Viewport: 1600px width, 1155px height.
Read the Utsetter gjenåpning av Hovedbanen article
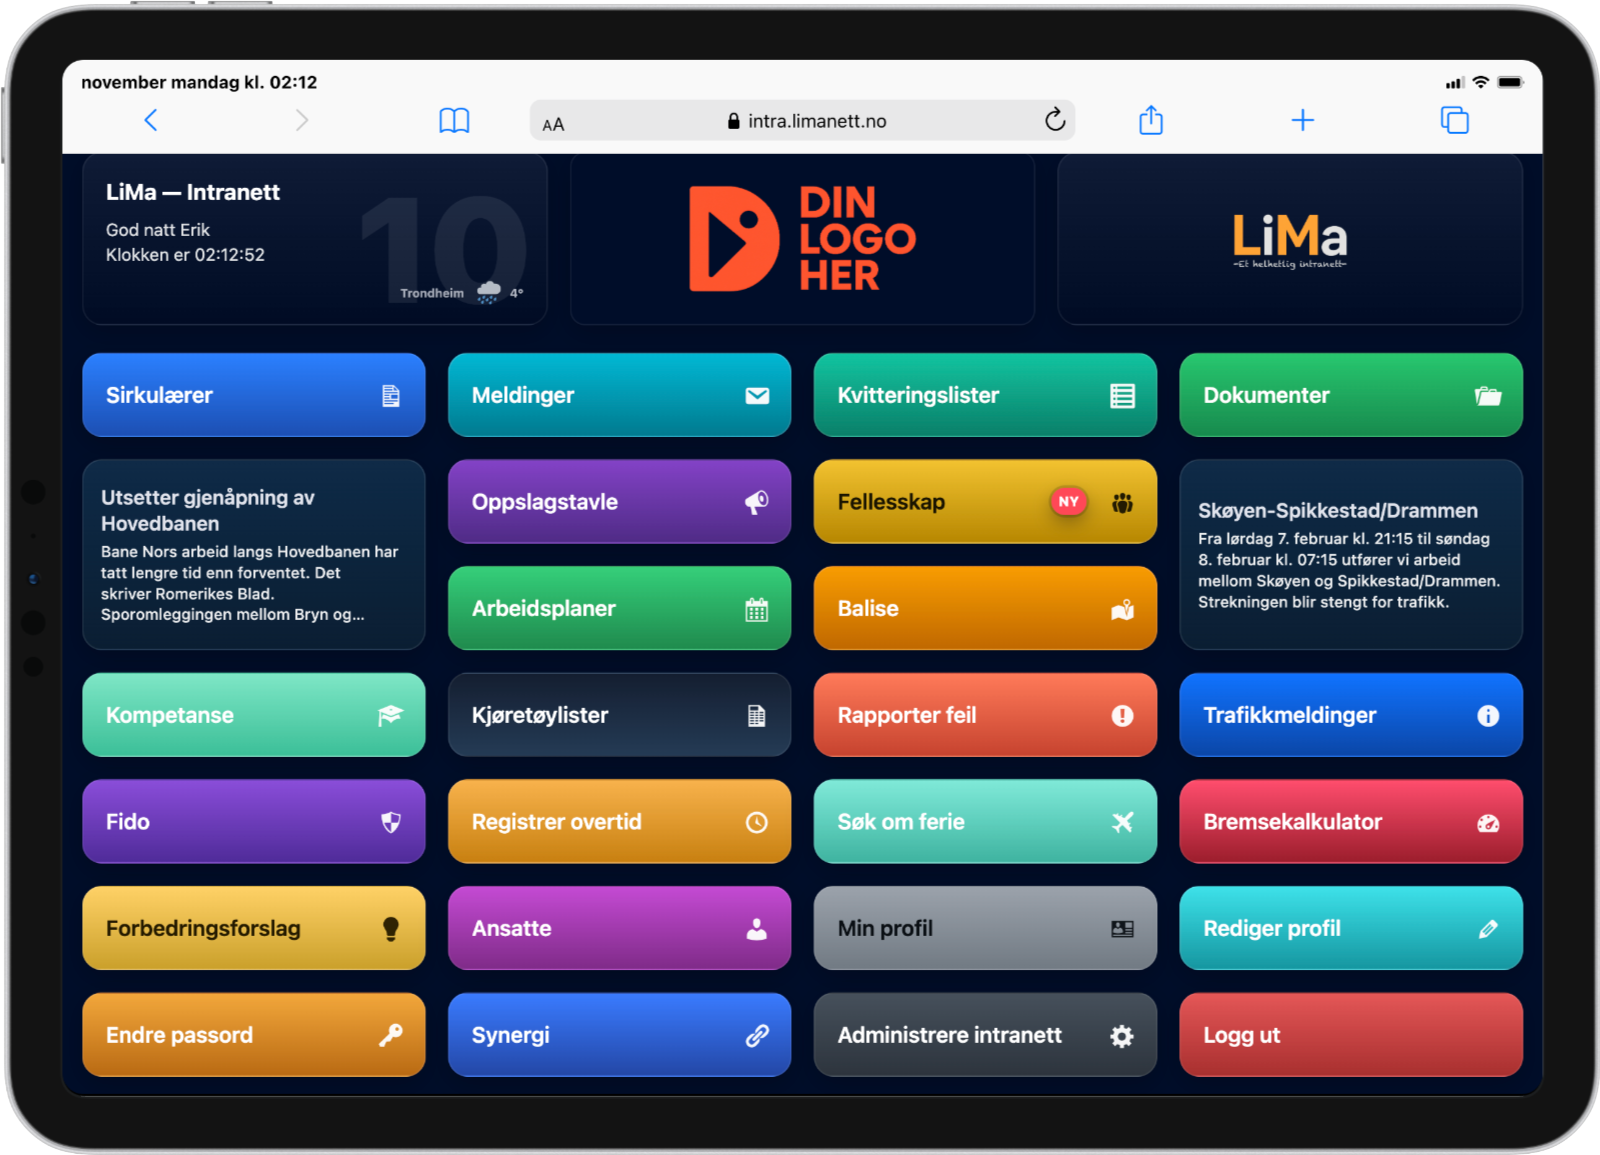(253, 555)
